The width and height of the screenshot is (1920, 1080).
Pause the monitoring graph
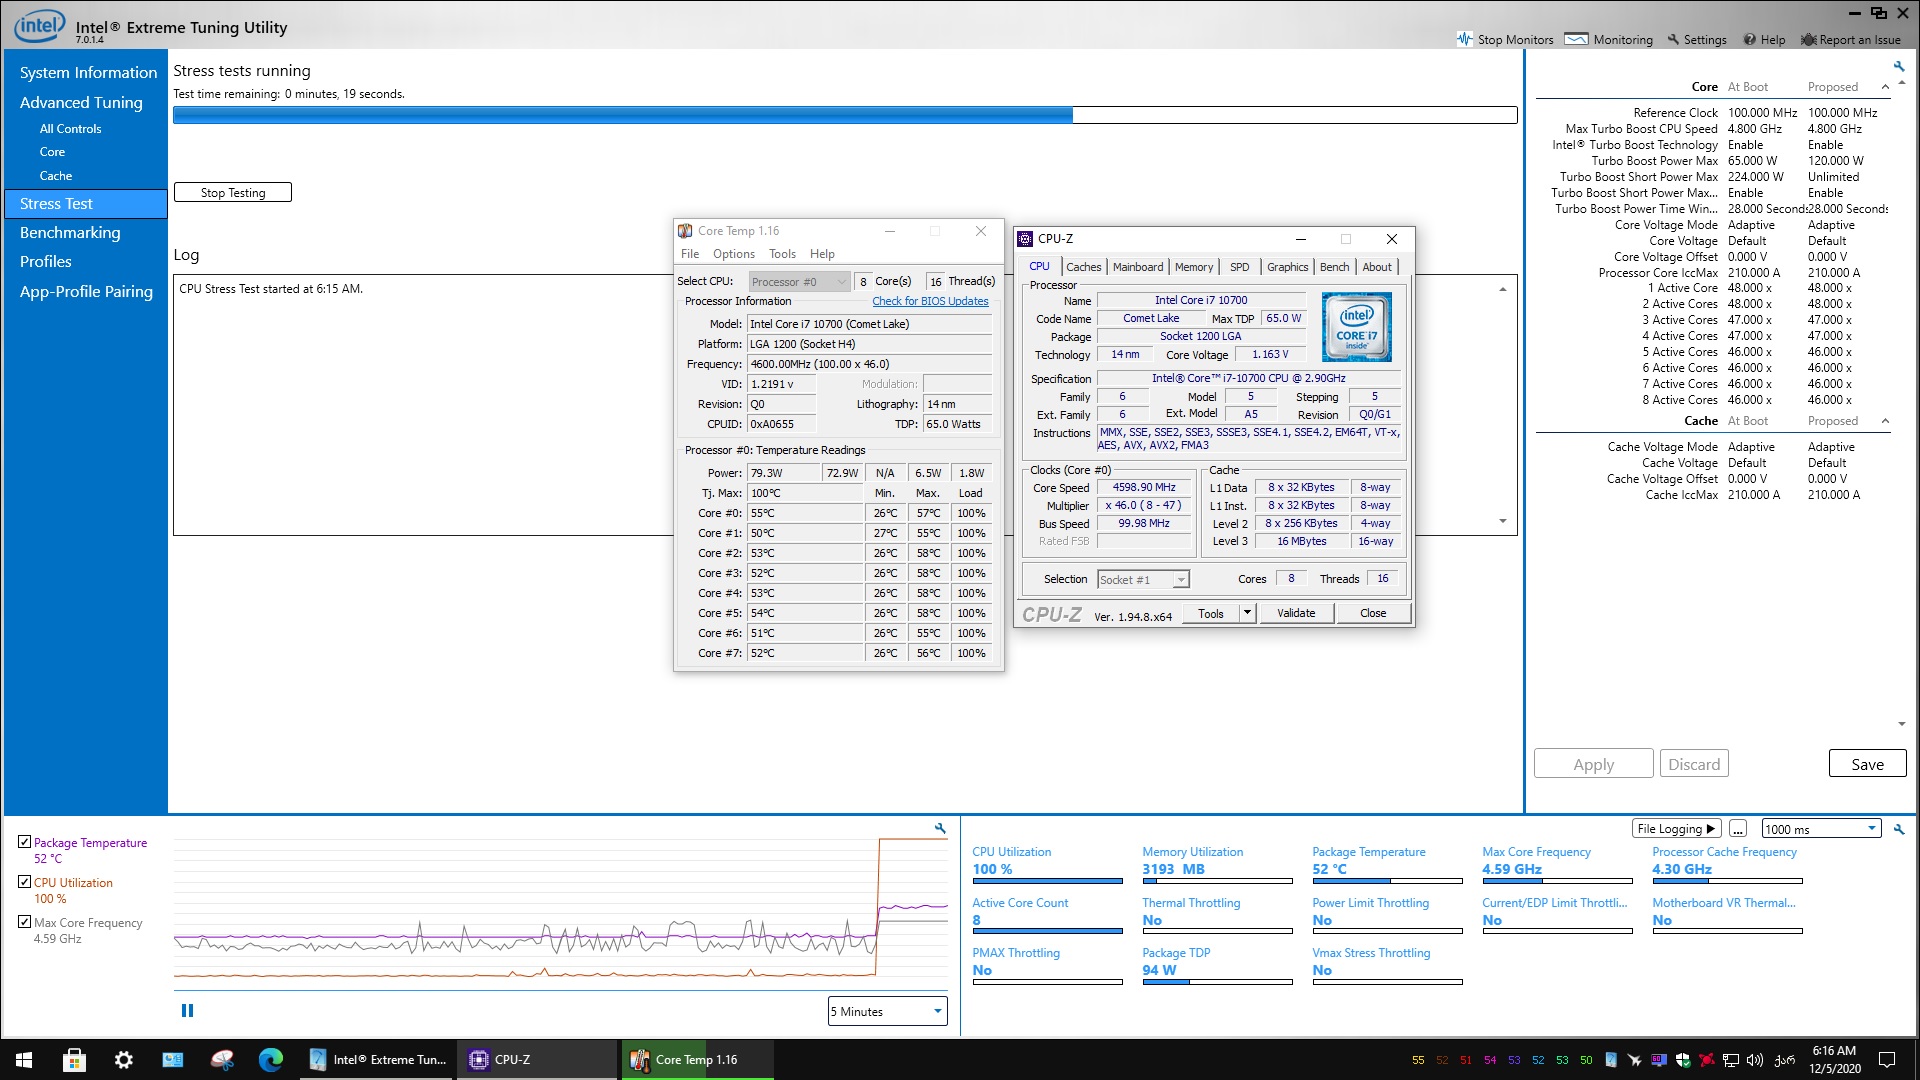click(187, 1011)
